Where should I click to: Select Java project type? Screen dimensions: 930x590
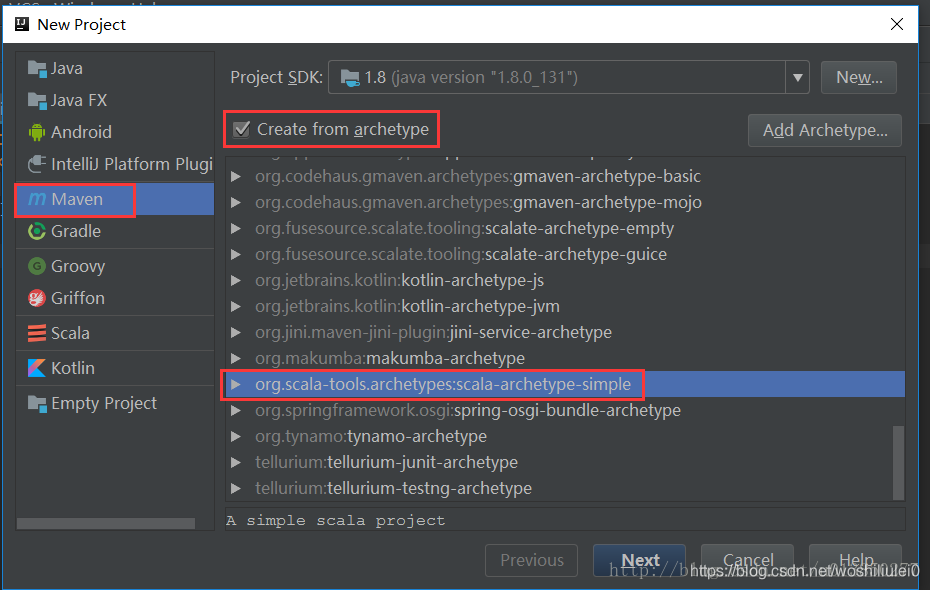pos(115,69)
